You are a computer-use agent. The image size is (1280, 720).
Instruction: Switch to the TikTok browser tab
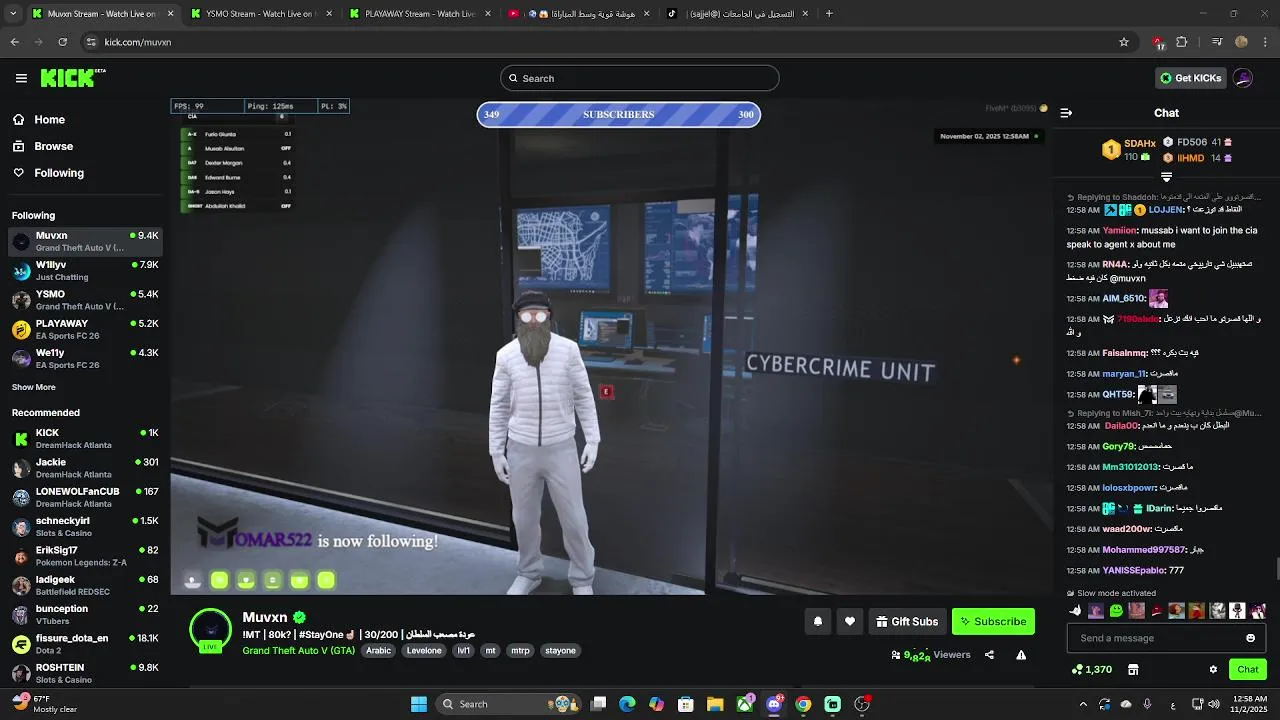(736, 14)
